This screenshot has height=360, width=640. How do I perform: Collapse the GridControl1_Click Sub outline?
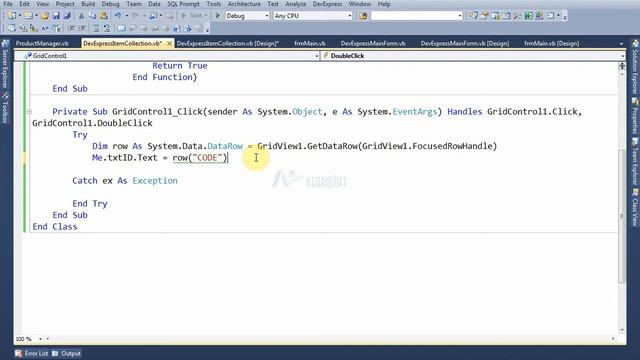coord(29,111)
